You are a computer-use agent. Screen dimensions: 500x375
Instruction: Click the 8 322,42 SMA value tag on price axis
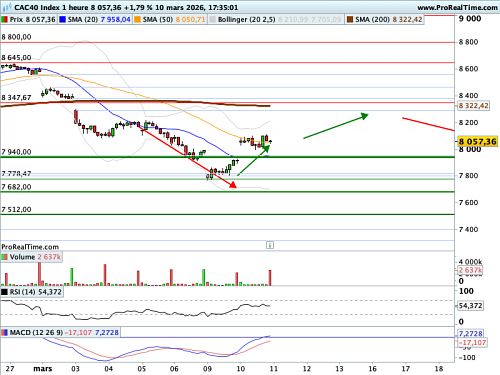pos(473,106)
